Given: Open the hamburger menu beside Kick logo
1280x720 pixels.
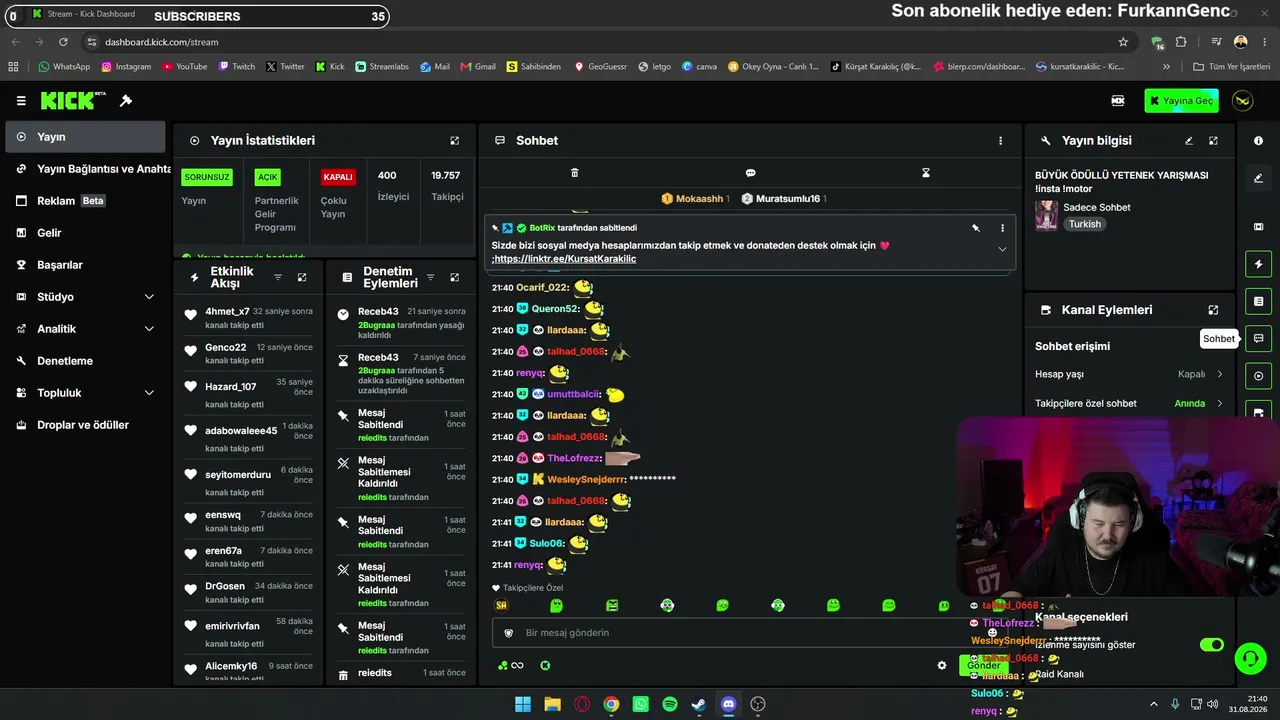Looking at the screenshot, I should pos(21,101).
